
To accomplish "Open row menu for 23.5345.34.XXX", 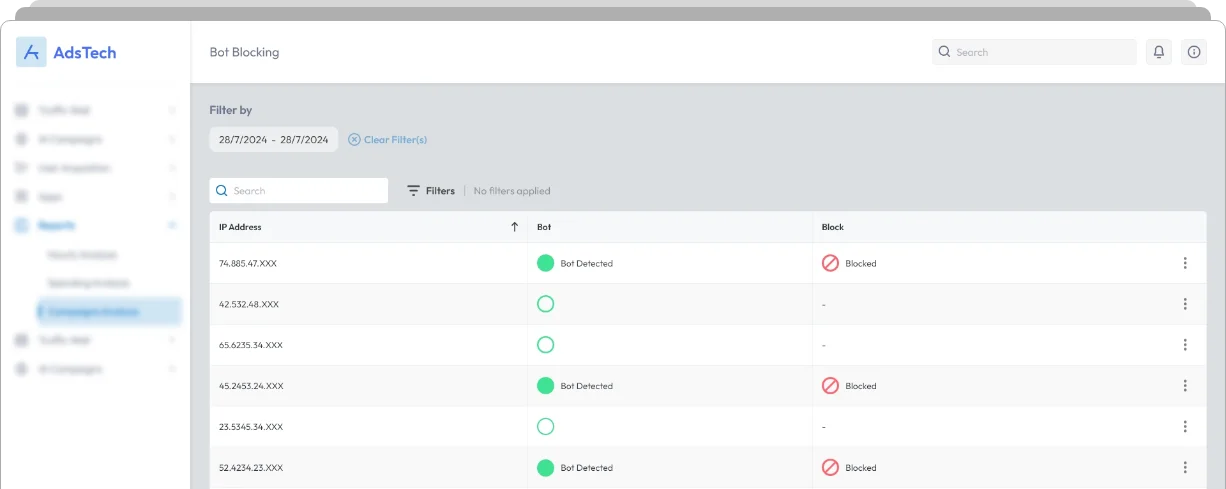I will pyautogui.click(x=1185, y=427).
